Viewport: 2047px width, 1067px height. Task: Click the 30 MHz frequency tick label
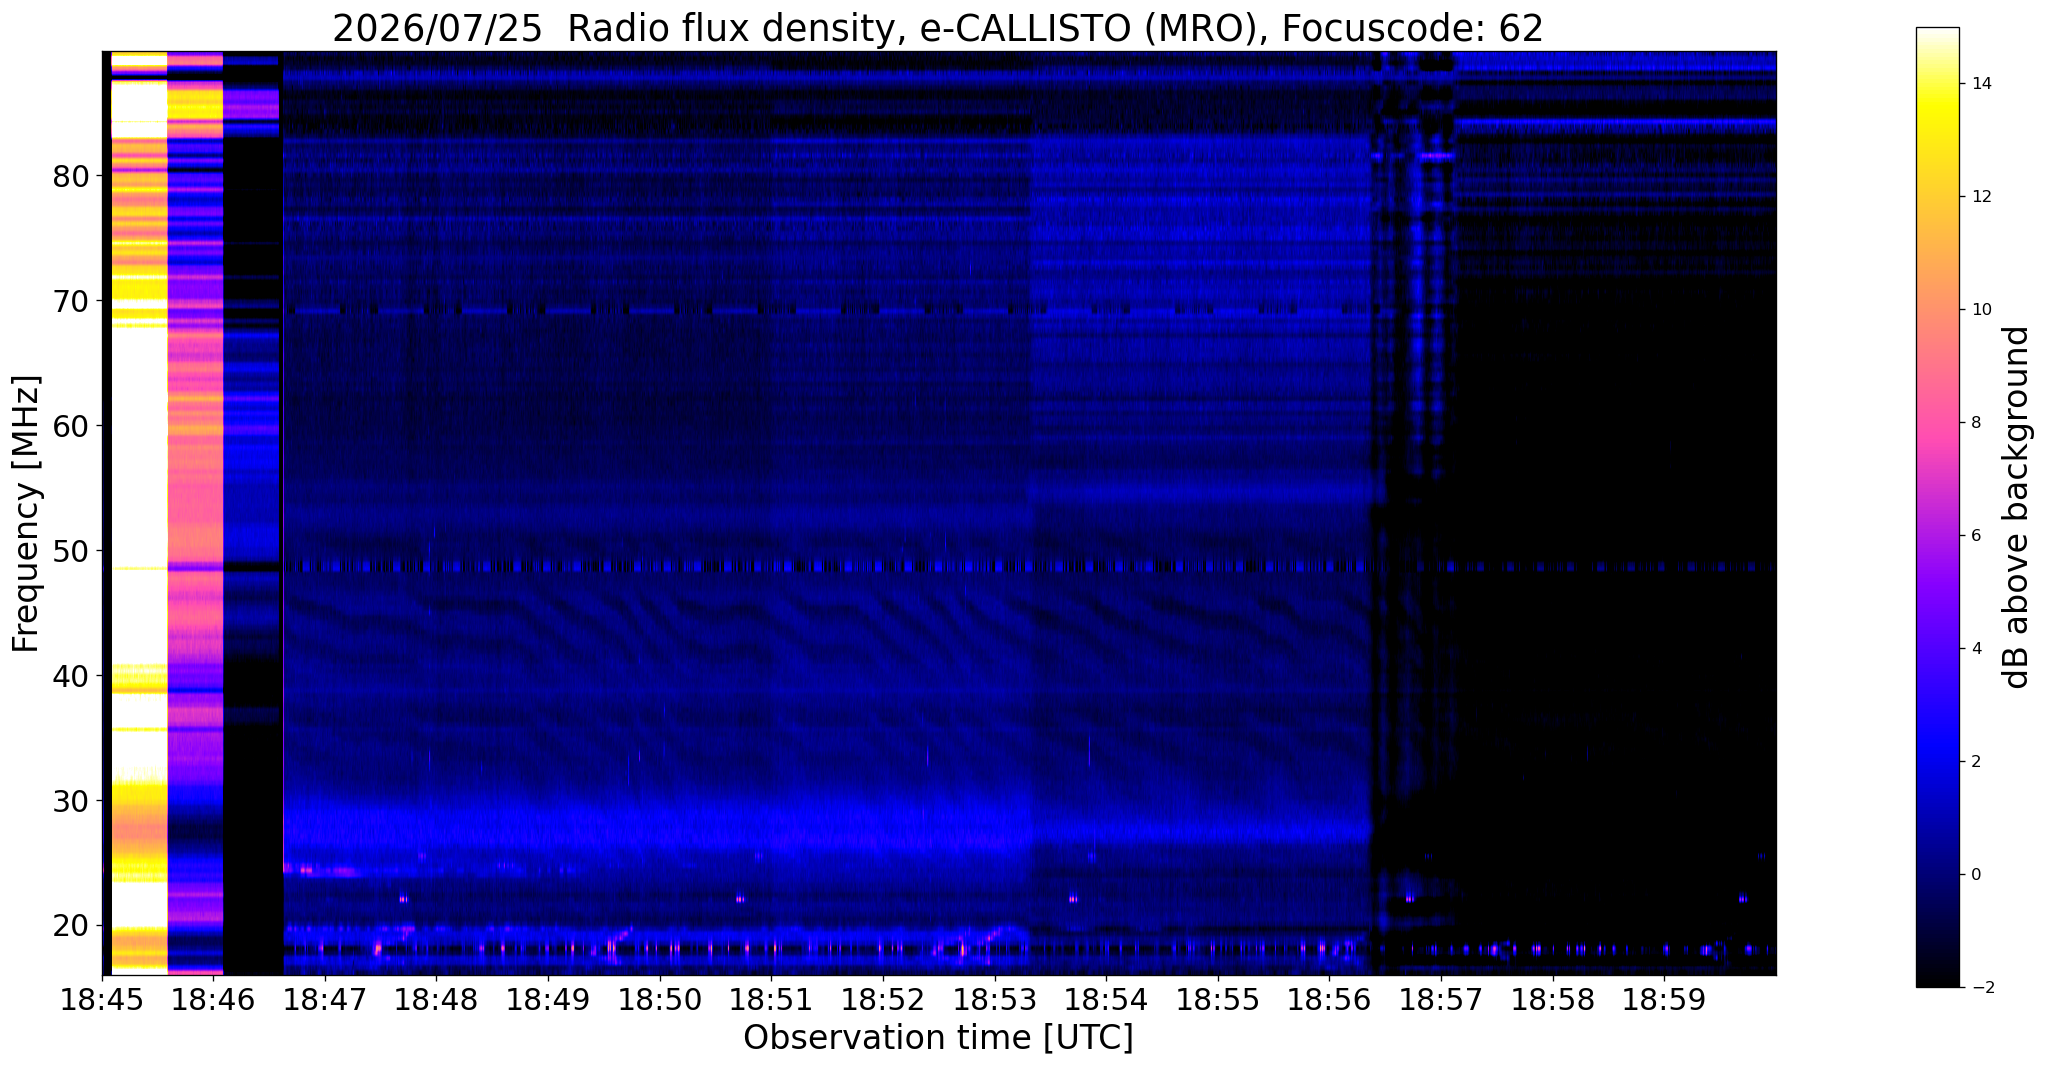pos(71,801)
